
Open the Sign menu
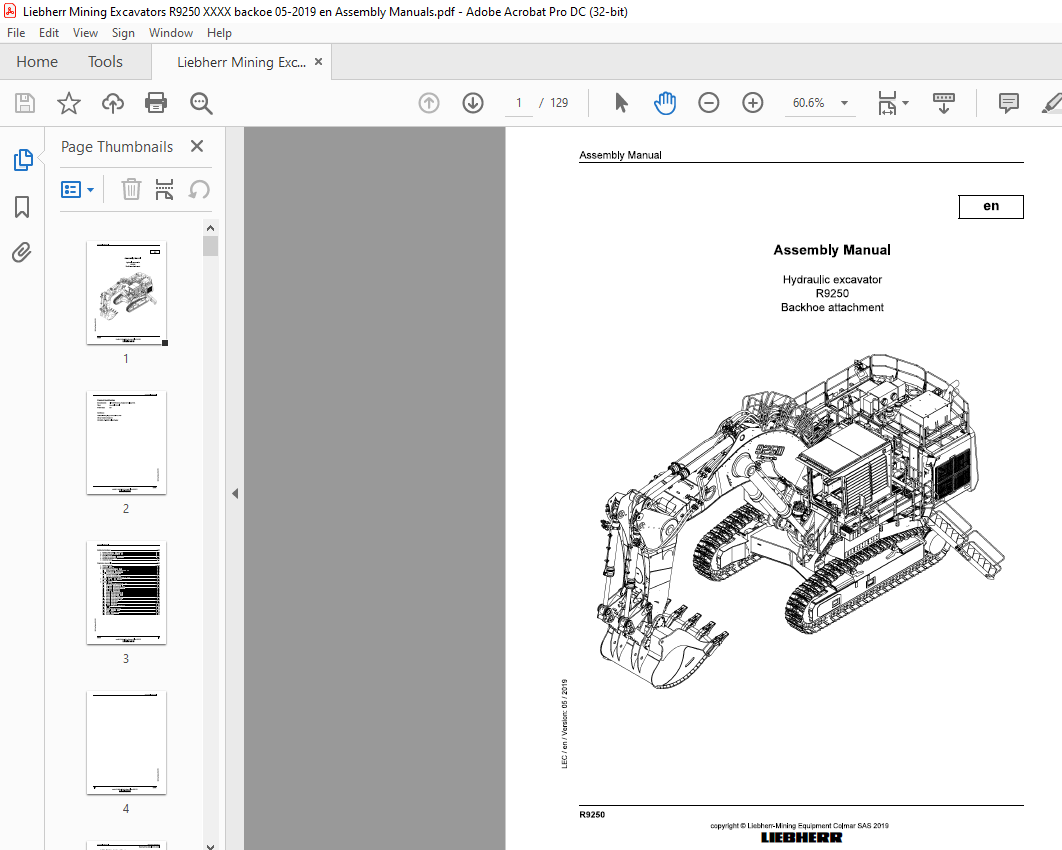click(123, 33)
